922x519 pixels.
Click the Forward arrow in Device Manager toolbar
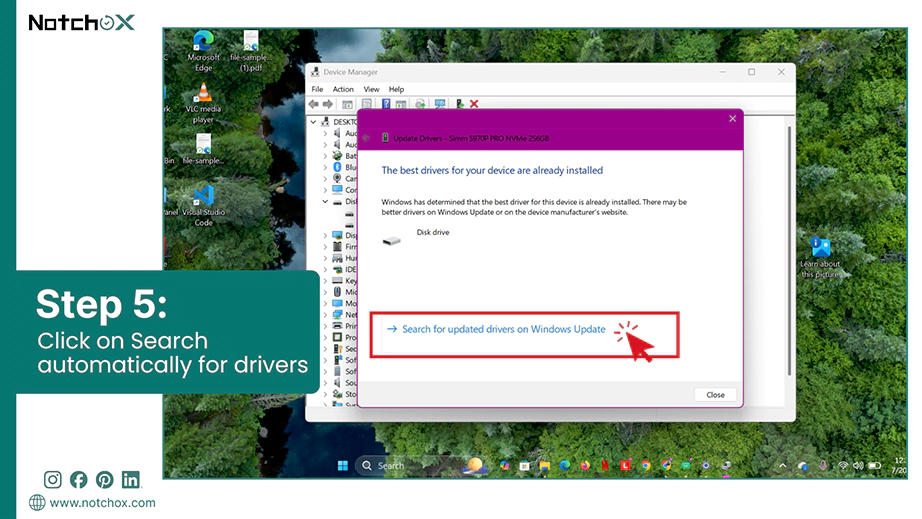(x=328, y=104)
